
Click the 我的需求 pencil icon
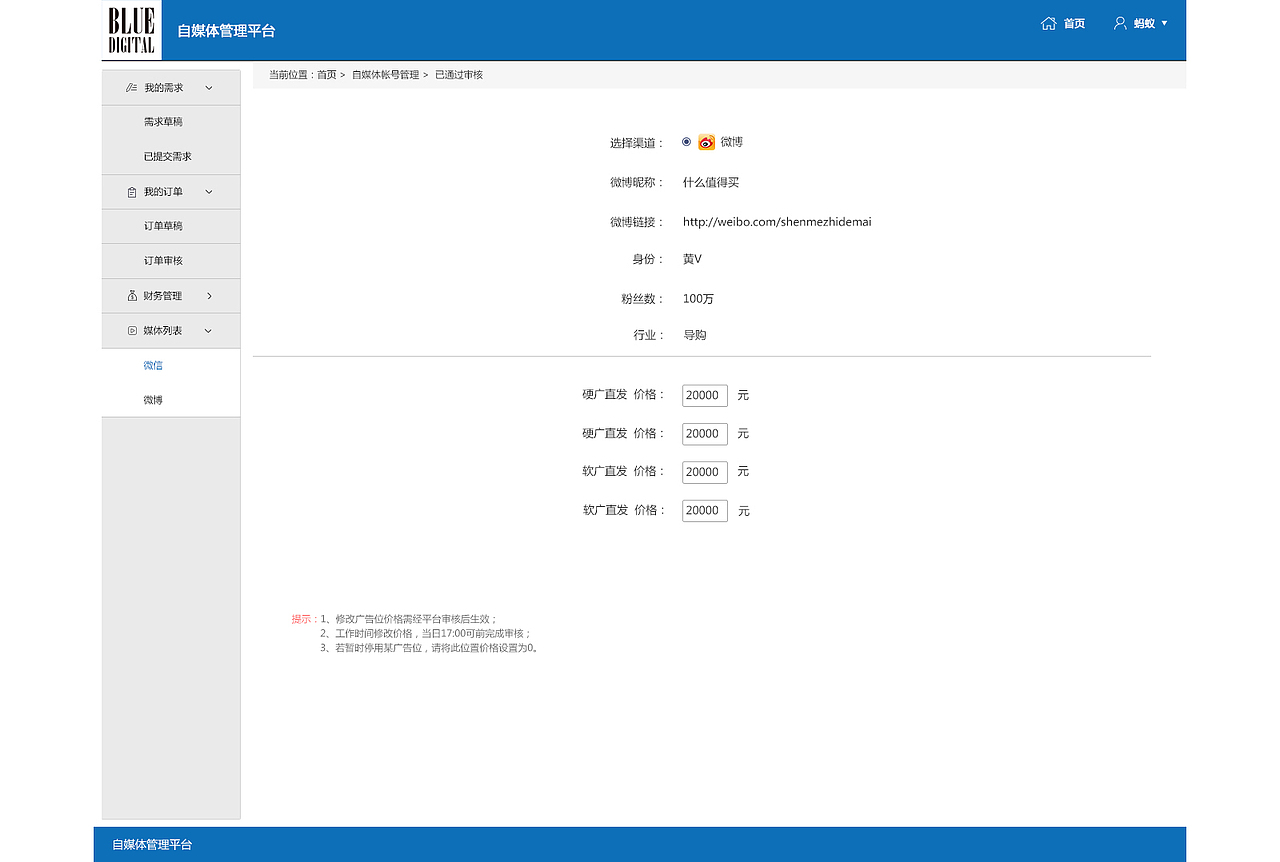click(x=131, y=88)
